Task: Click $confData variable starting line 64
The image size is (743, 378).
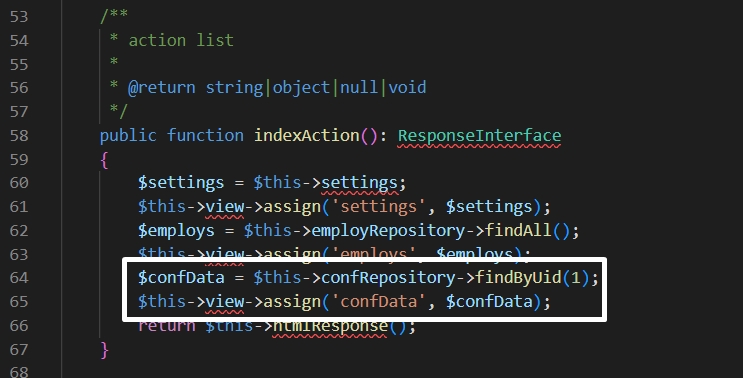Action: pyautogui.click(x=181, y=278)
